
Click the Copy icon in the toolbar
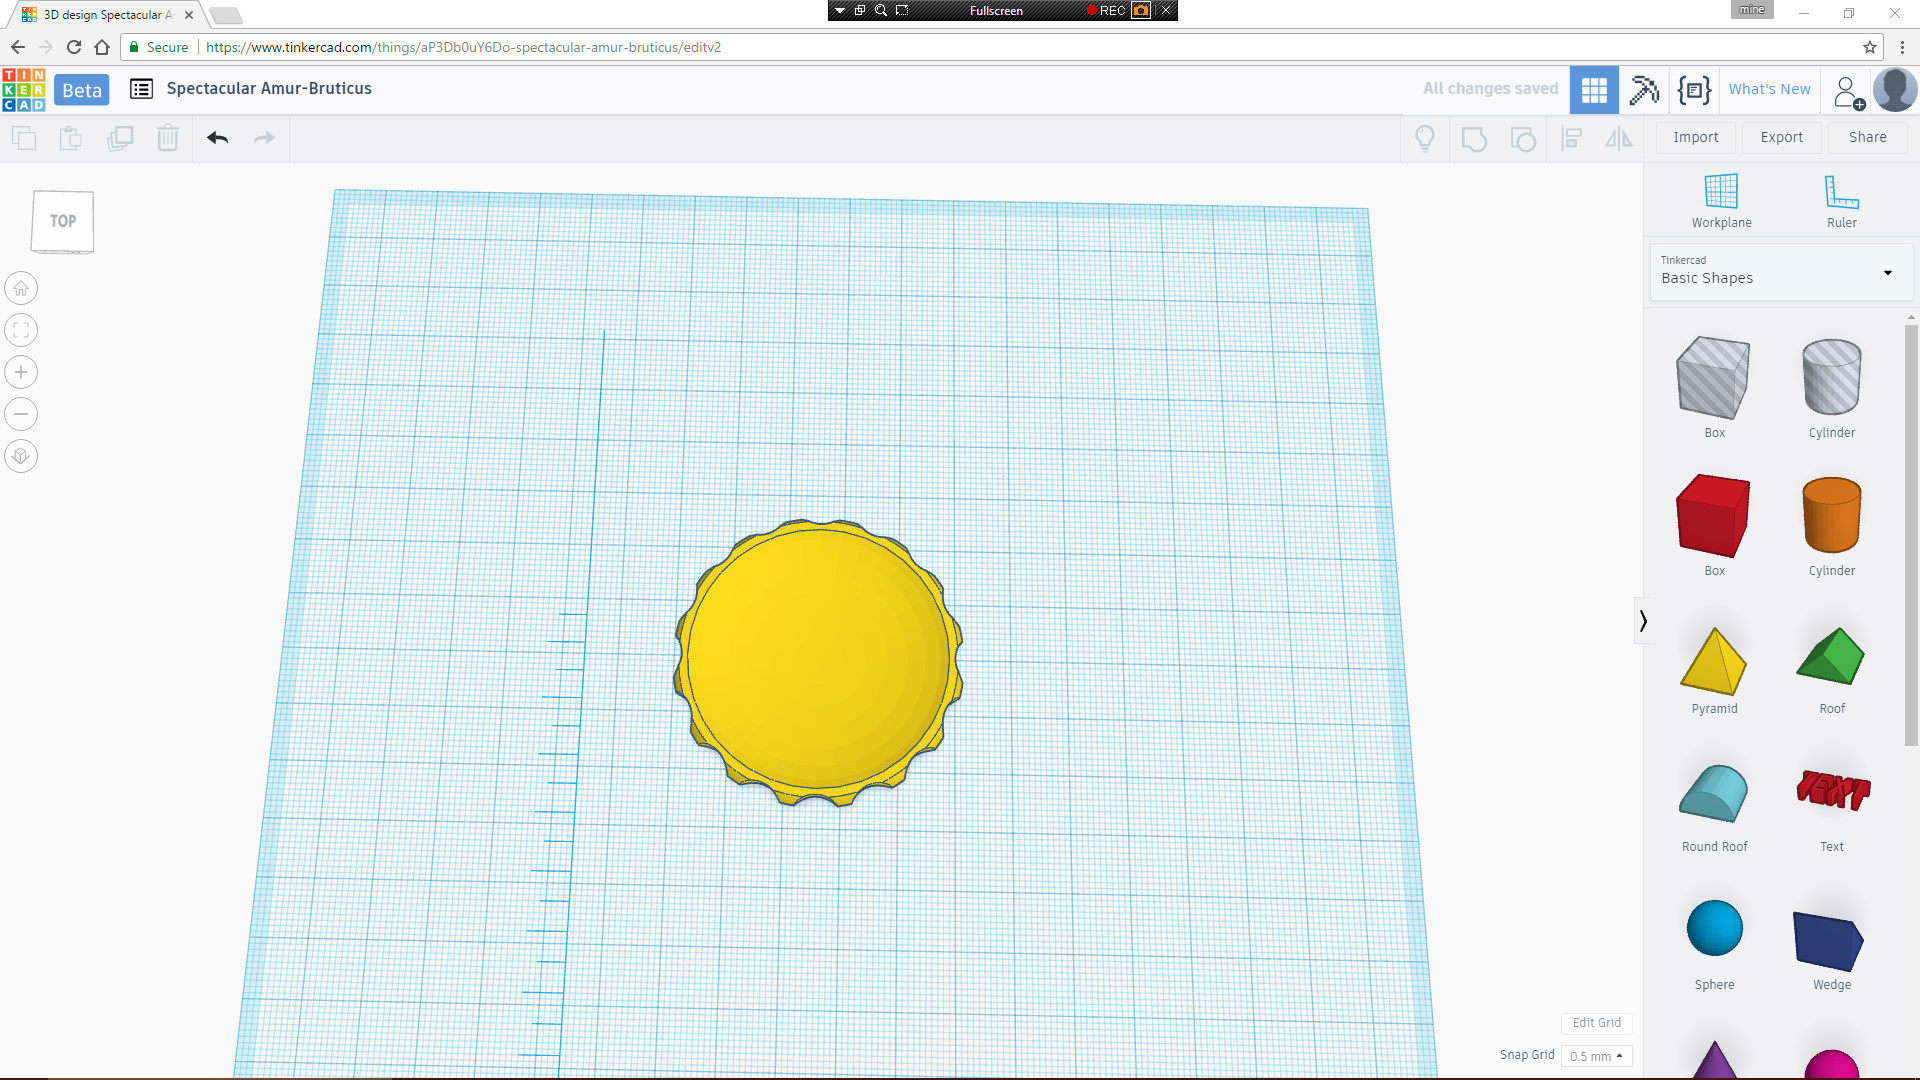[x=24, y=138]
